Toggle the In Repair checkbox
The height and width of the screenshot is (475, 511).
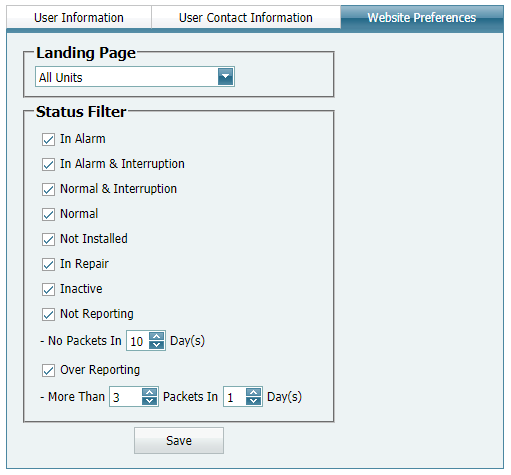coord(48,264)
